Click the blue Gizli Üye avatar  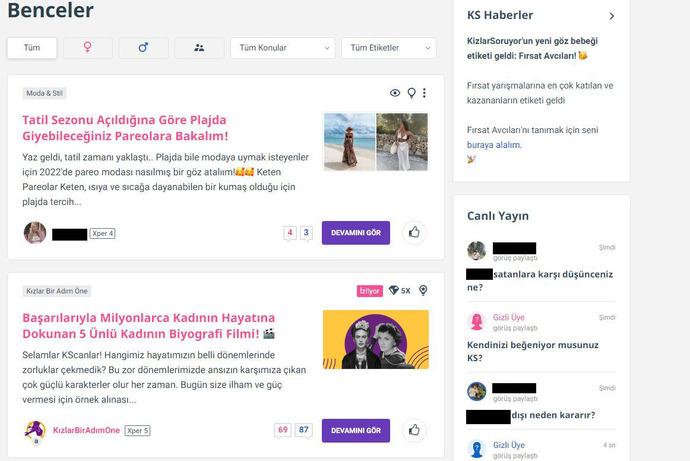tap(477, 449)
